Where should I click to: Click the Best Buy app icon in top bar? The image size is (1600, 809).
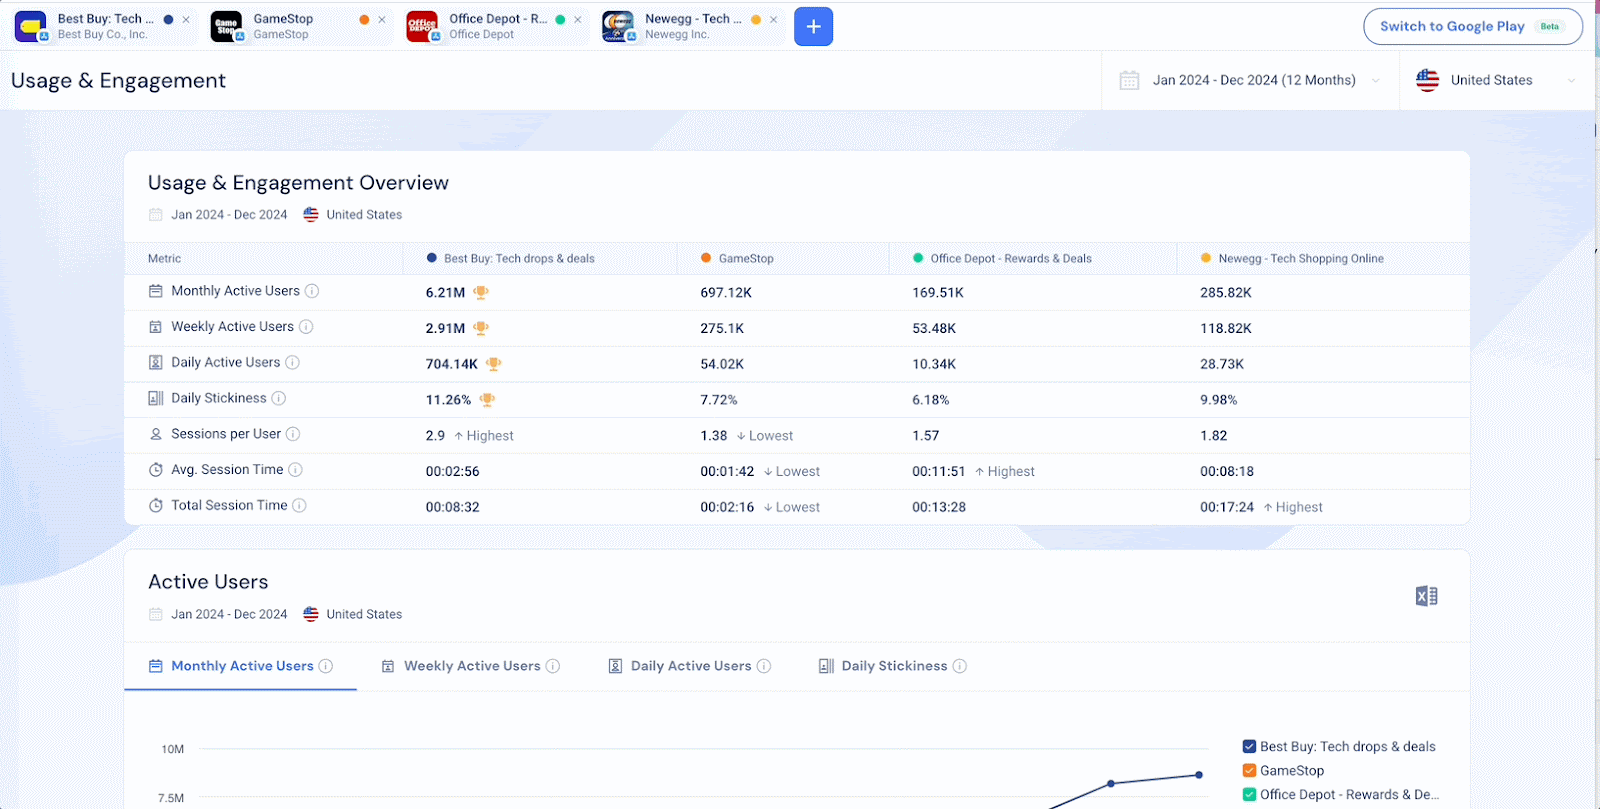point(31,26)
